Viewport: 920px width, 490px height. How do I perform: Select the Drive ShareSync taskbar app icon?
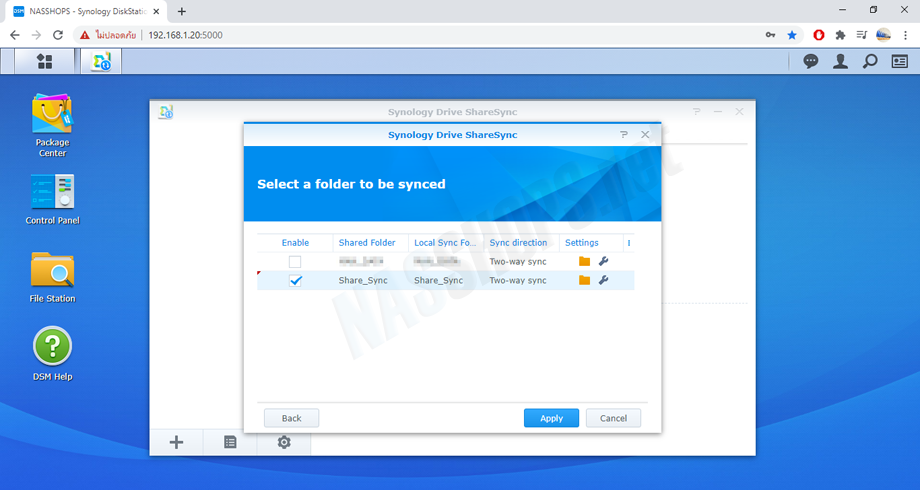pos(101,61)
